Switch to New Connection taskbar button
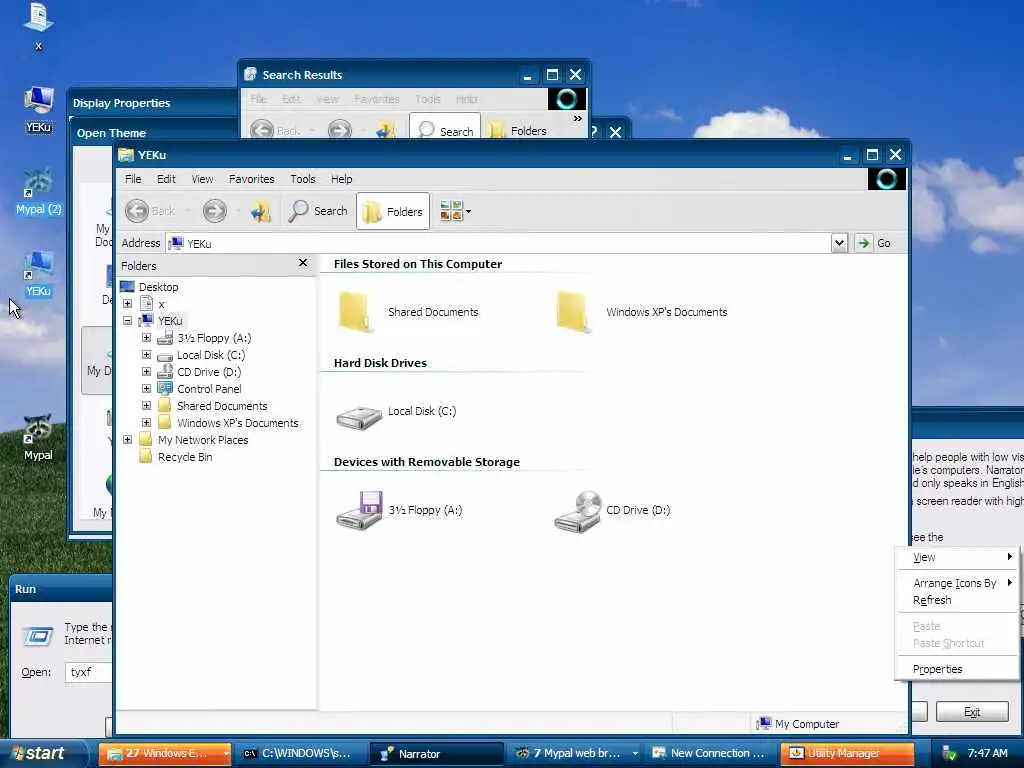This screenshot has width=1024, height=768. pyautogui.click(x=710, y=754)
